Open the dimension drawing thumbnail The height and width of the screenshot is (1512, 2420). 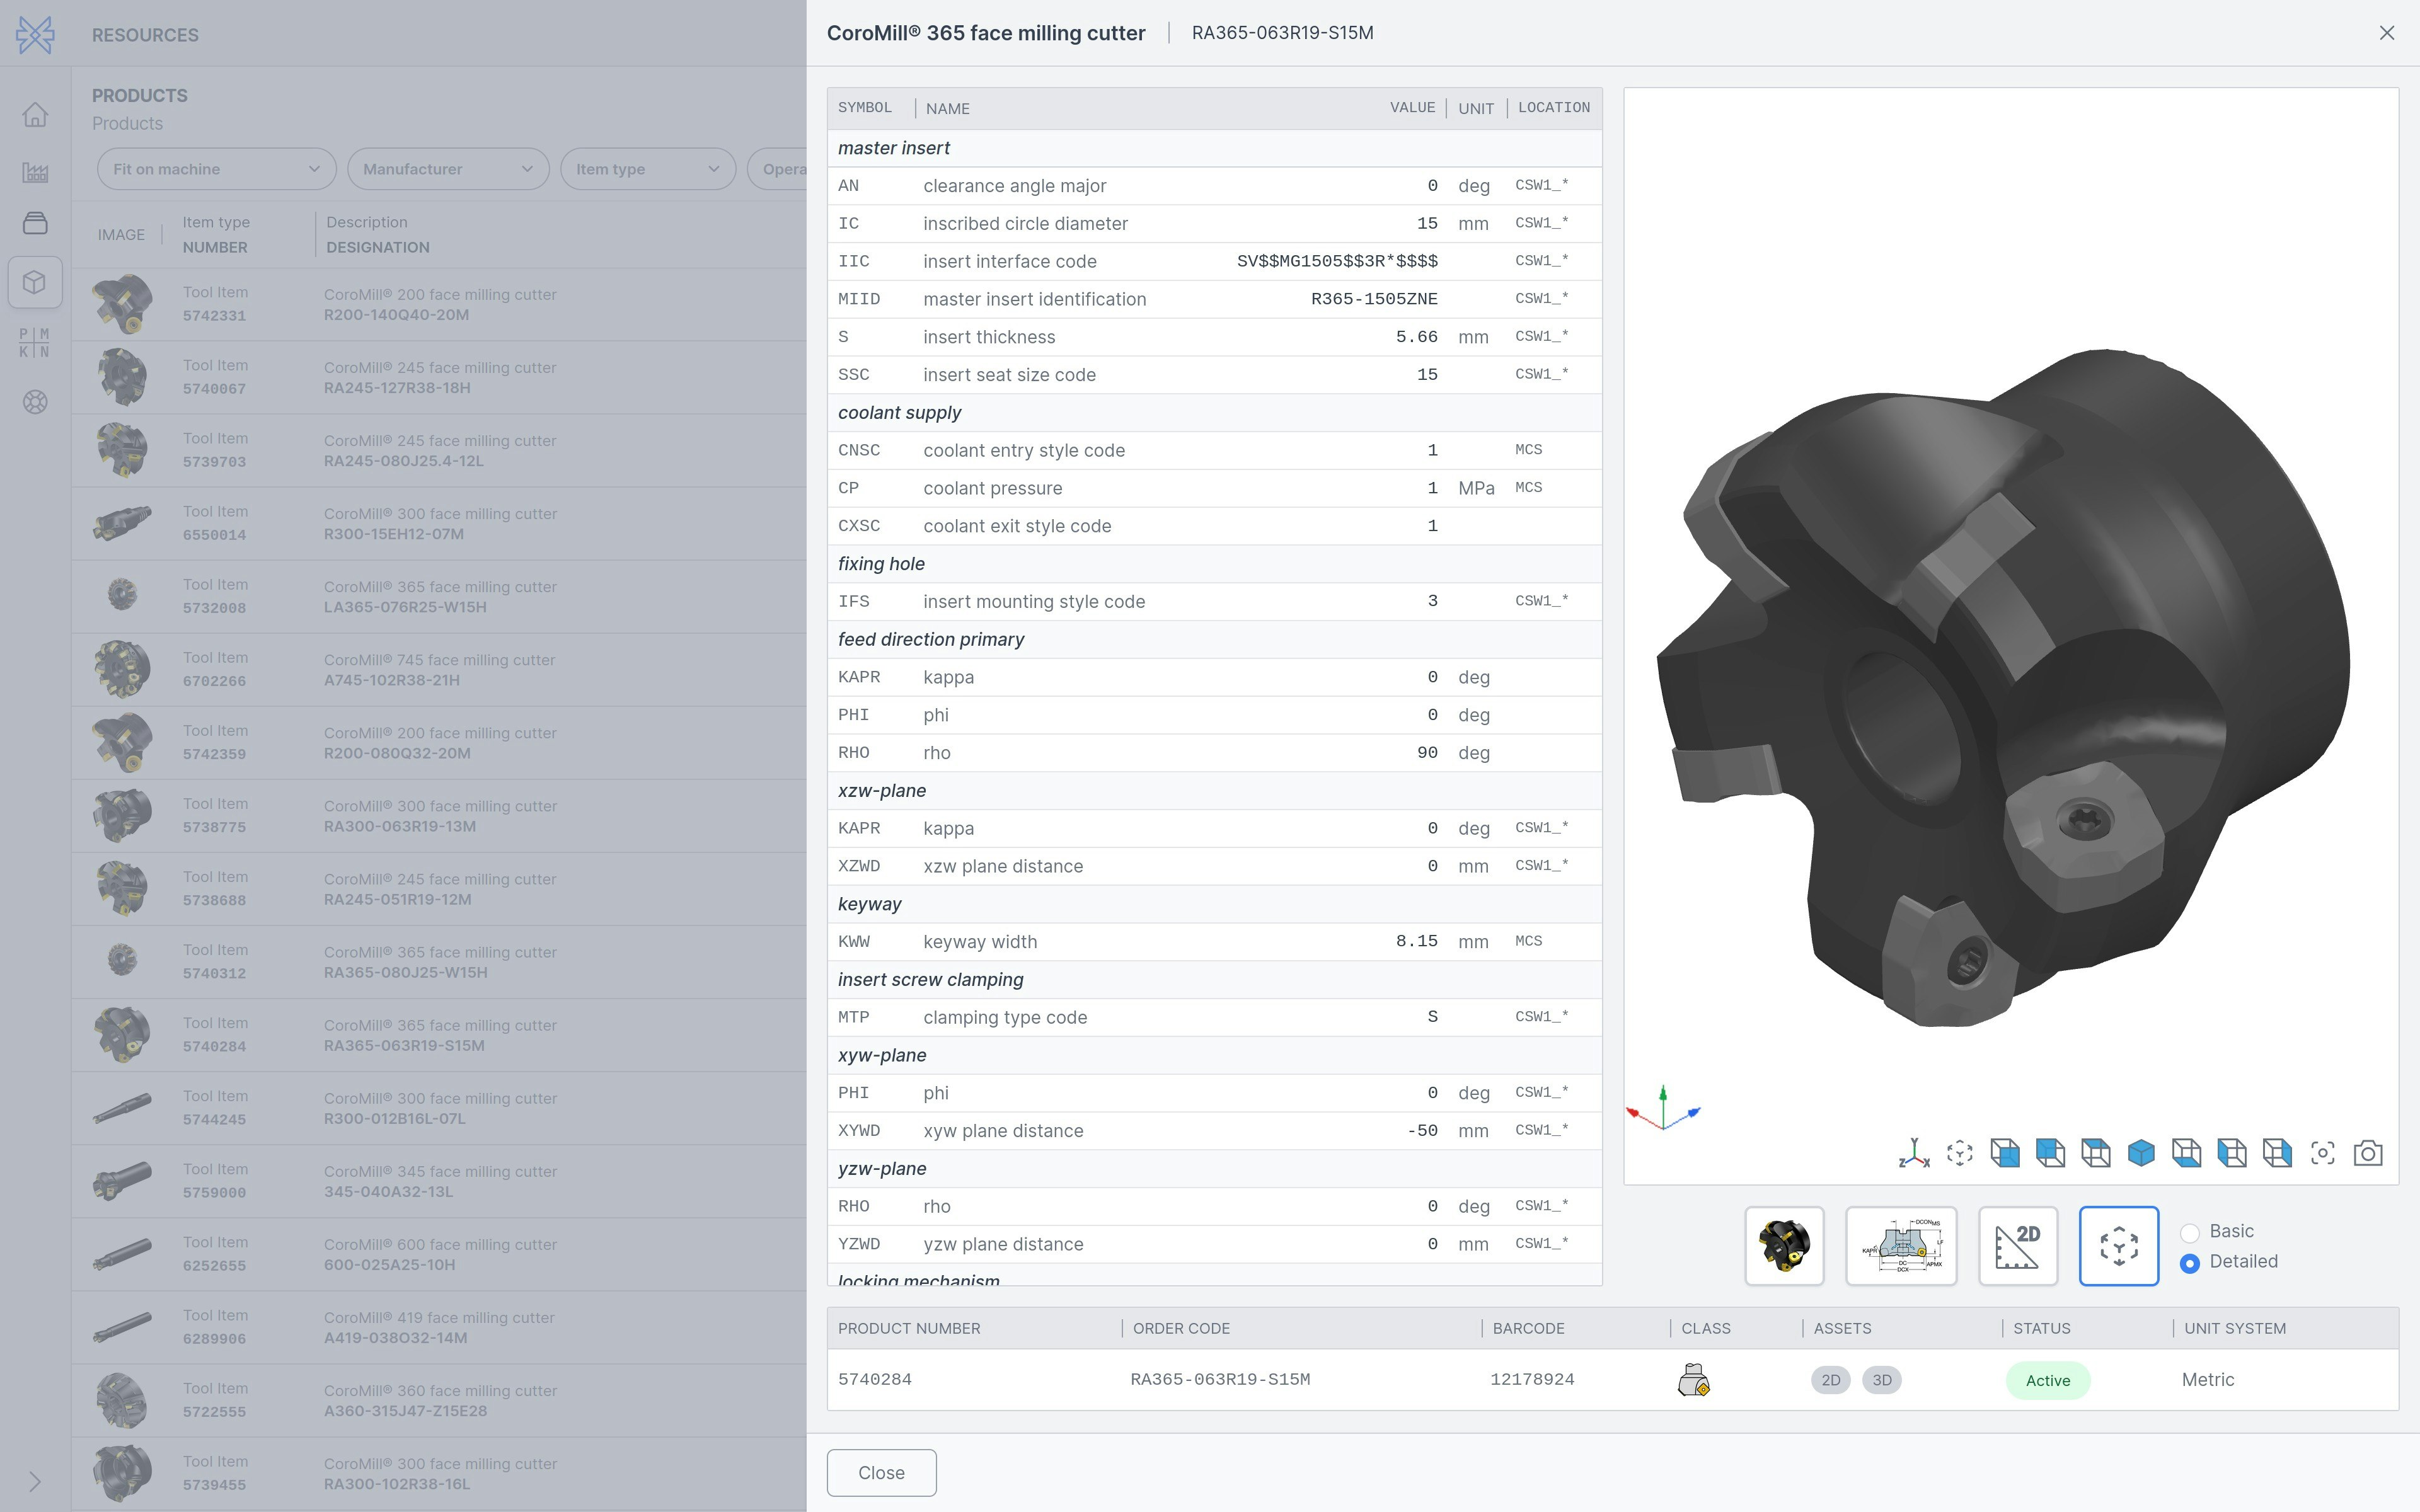(x=1901, y=1246)
